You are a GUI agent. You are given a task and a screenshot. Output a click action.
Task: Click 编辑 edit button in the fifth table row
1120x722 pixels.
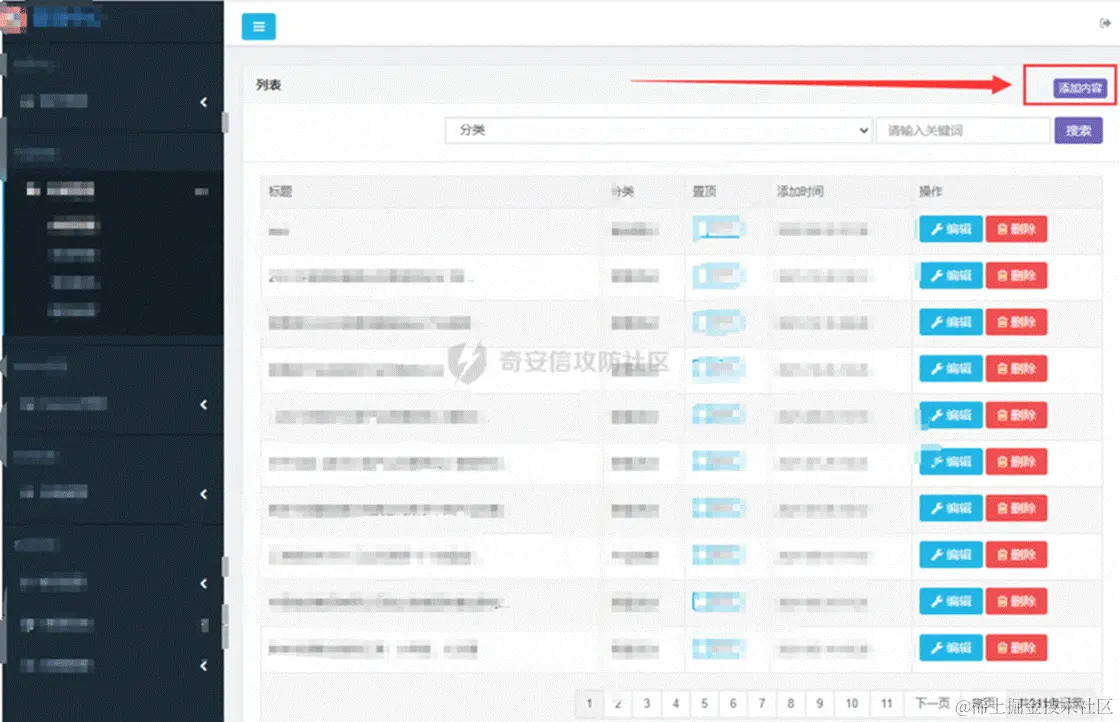tap(951, 415)
